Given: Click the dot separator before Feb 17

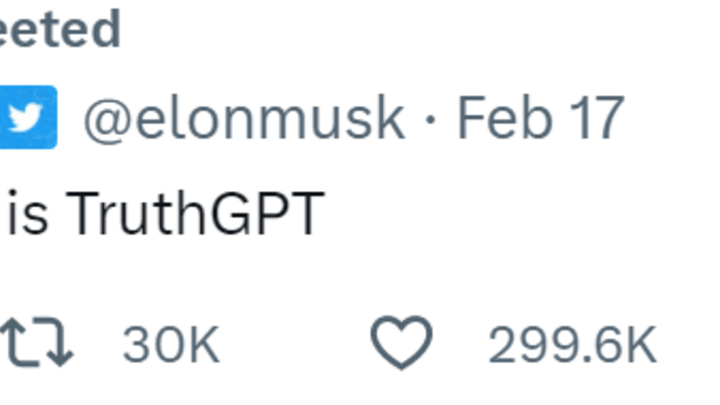Looking at the screenshot, I should [431, 119].
